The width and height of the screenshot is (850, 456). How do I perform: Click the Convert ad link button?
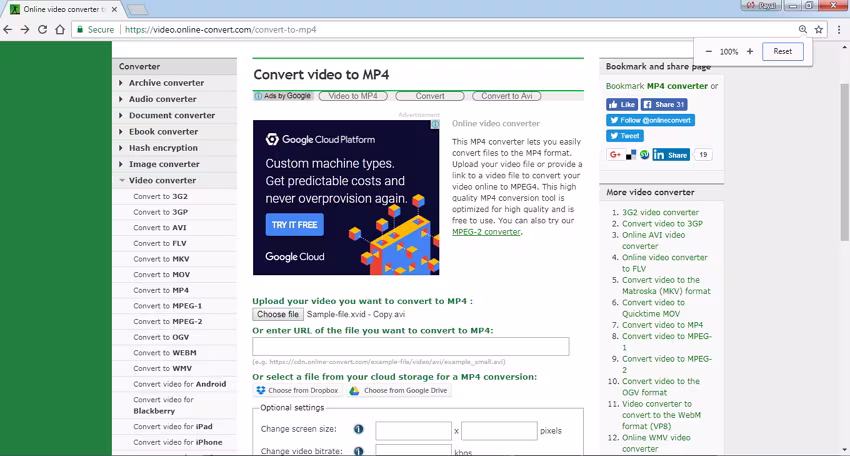430,96
